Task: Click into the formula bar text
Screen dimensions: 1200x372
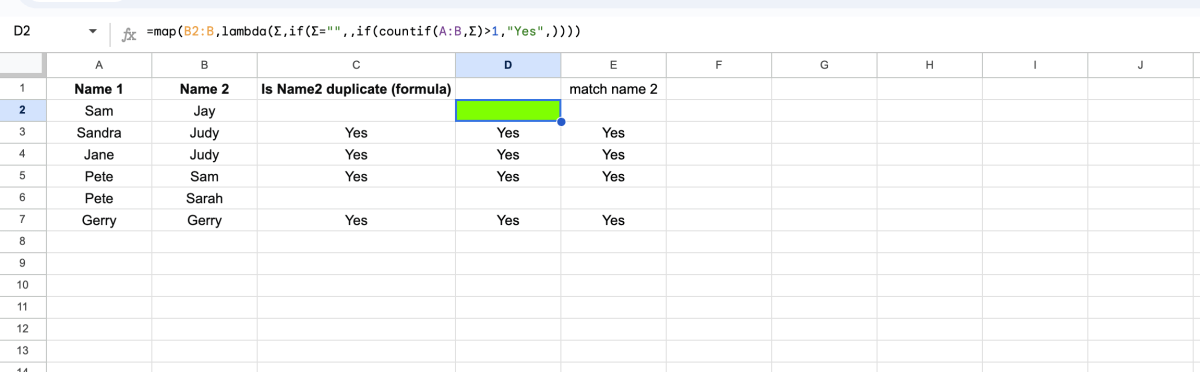Action: pyautogui.click(x=364, y=32)
